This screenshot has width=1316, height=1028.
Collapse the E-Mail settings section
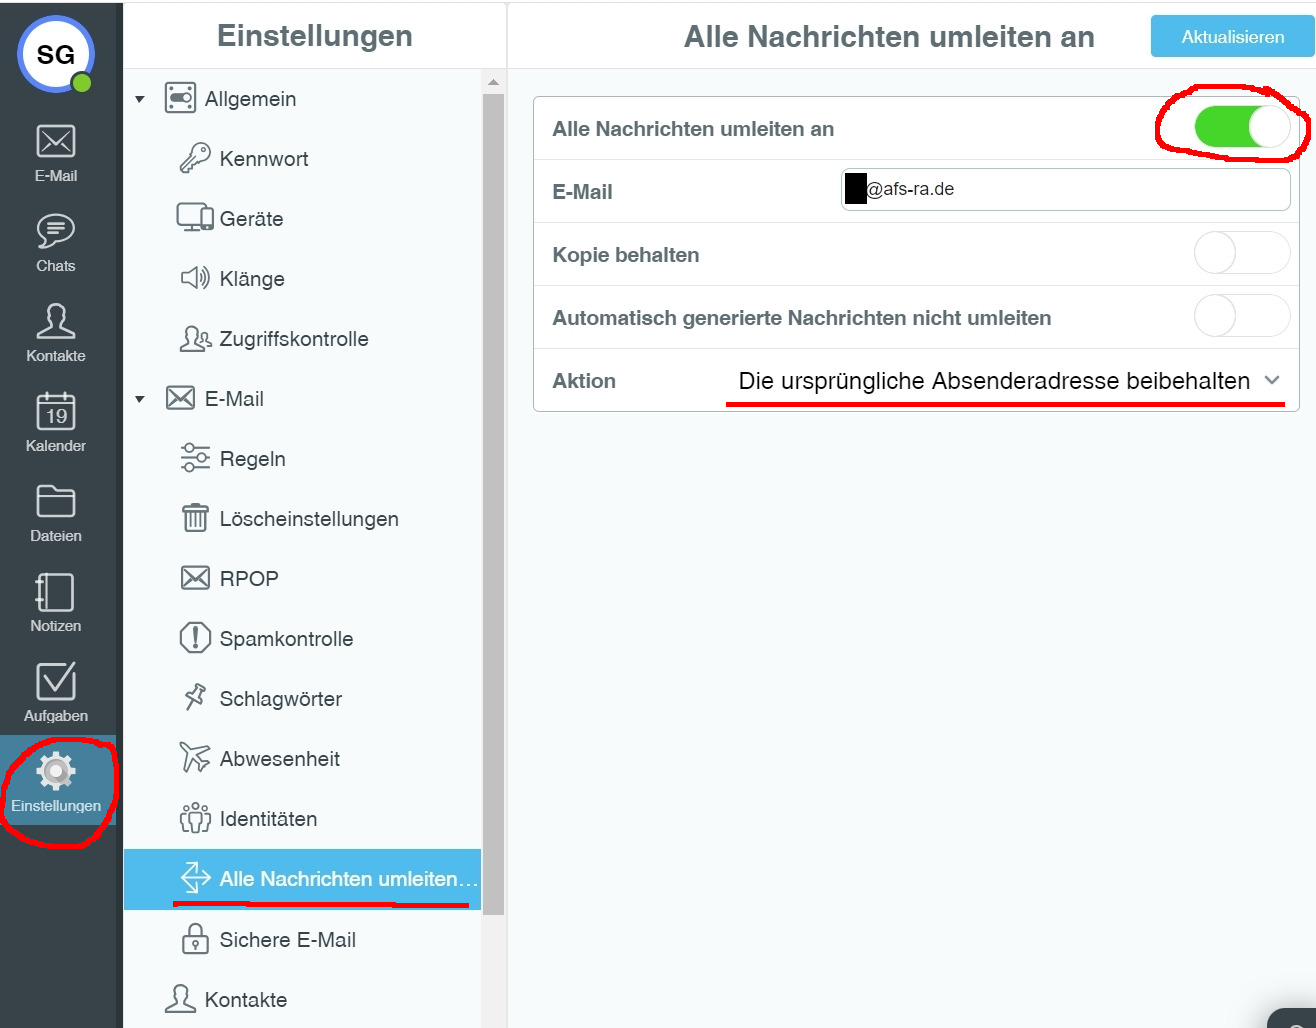pos(140,398)
